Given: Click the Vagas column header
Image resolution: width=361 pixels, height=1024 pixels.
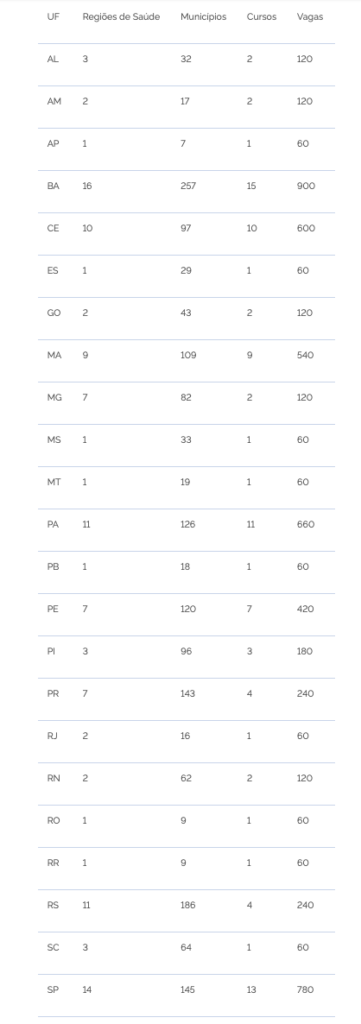Looking at the screenshot, I should pos(309,17).
